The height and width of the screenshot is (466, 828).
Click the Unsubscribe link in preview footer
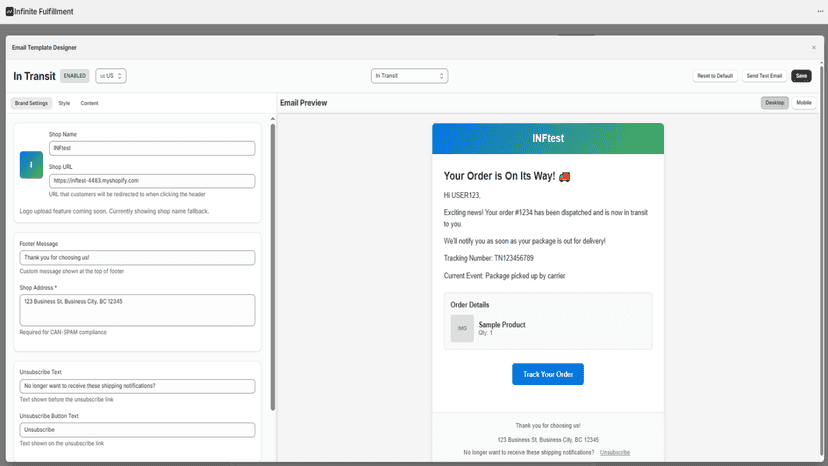pos(615,453)
